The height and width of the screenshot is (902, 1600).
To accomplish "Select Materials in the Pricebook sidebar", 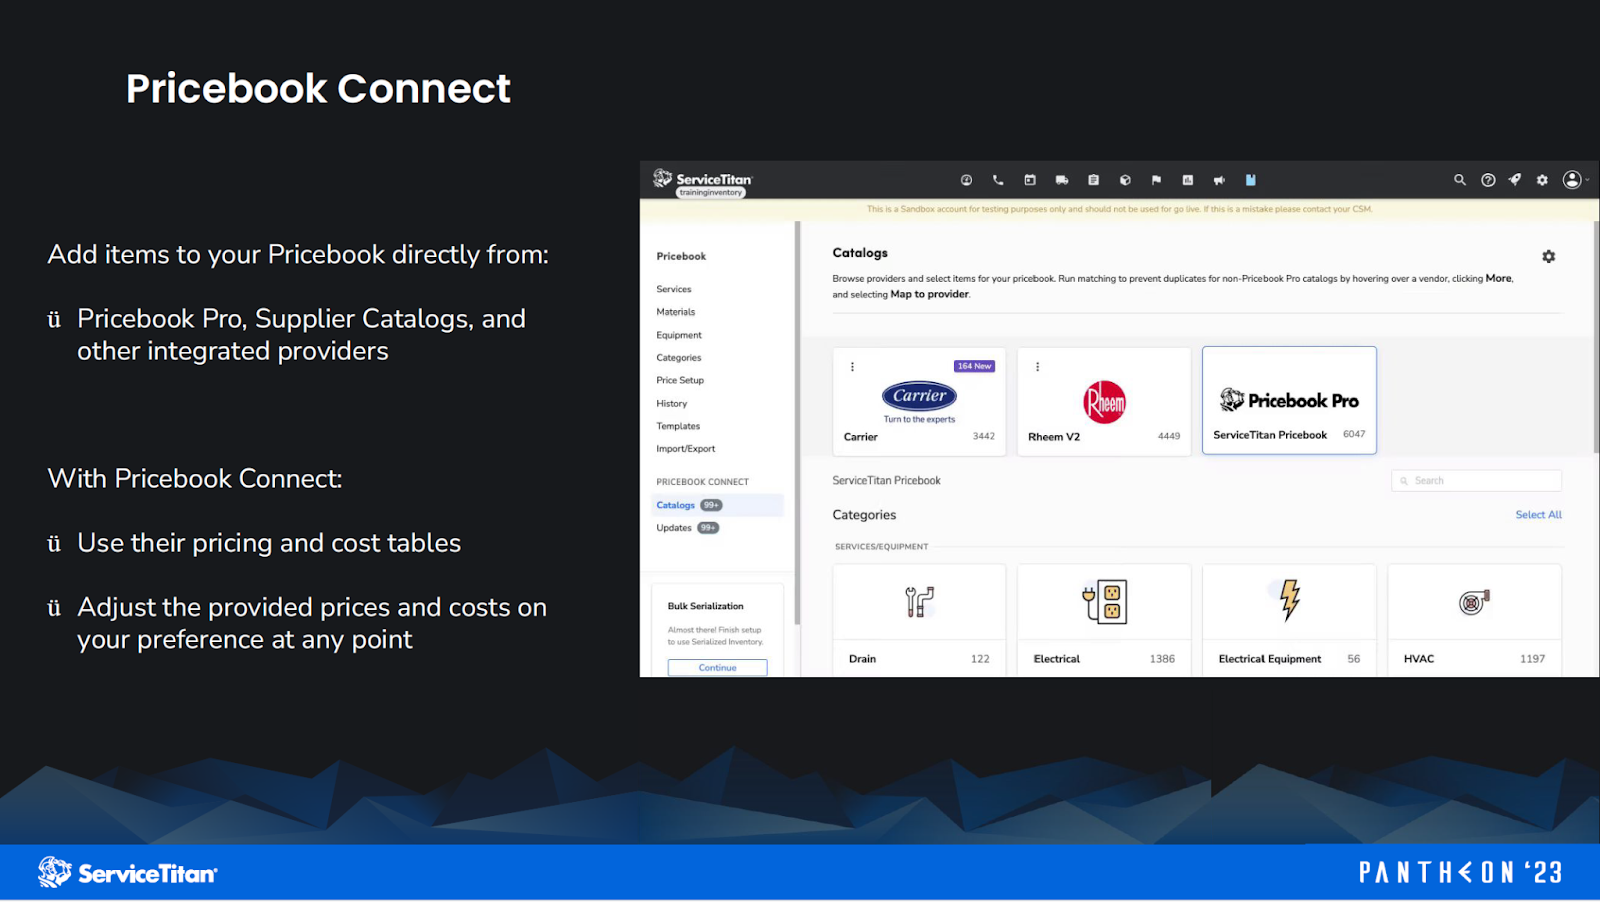I will pos(675,311).
